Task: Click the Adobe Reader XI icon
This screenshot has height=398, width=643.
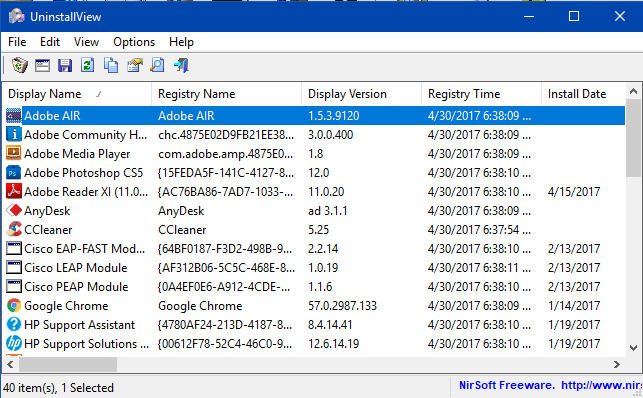Action: [x=14, y=191]
